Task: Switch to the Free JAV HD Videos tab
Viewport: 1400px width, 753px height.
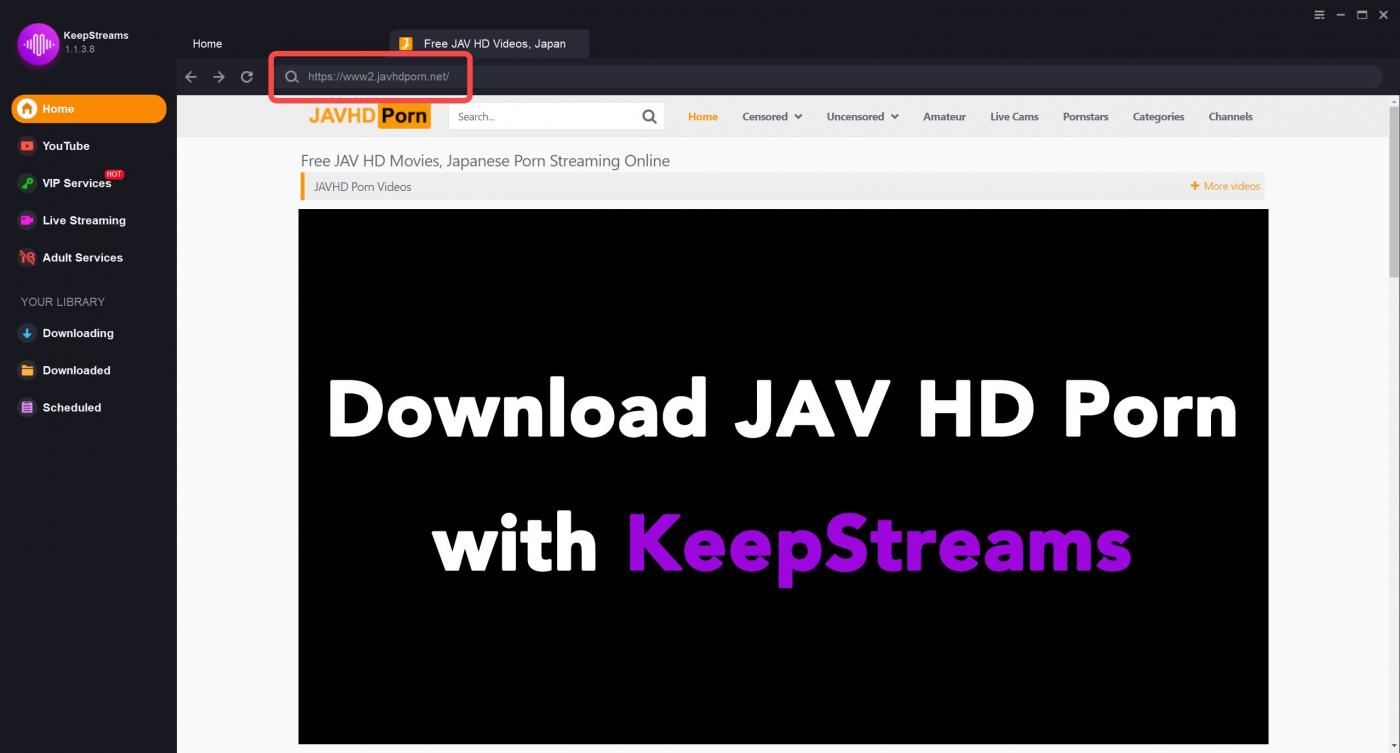Action: pyautogui.click(x=490, y=44)
